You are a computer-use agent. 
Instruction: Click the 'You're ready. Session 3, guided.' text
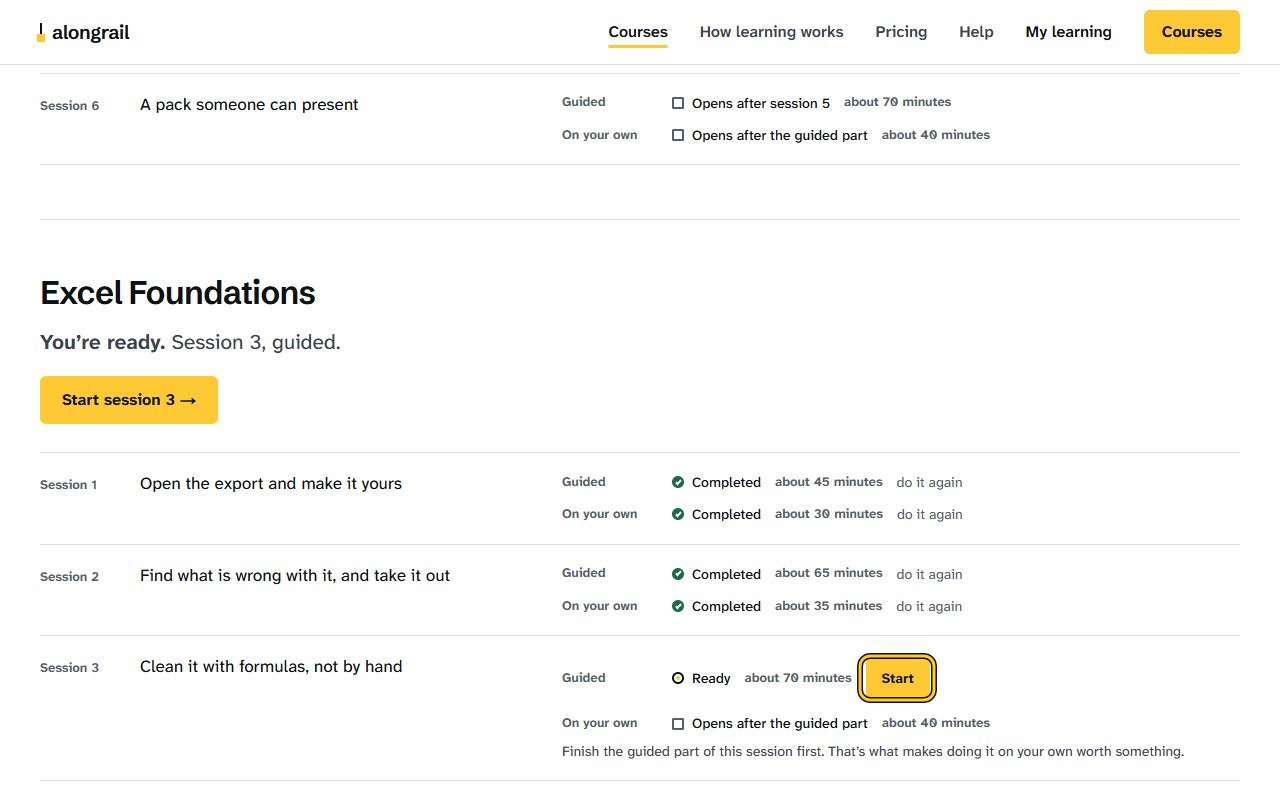[190, 343]
